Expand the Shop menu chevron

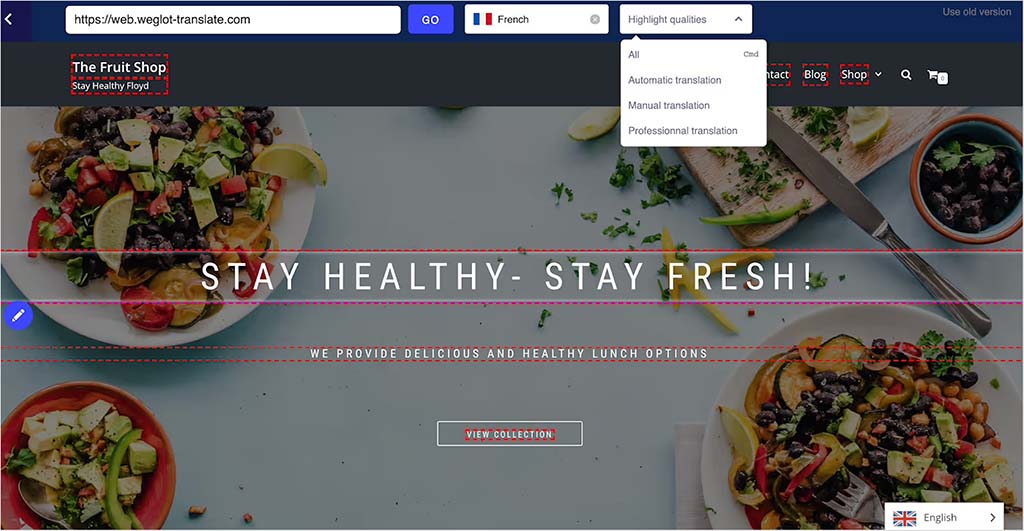878,74
